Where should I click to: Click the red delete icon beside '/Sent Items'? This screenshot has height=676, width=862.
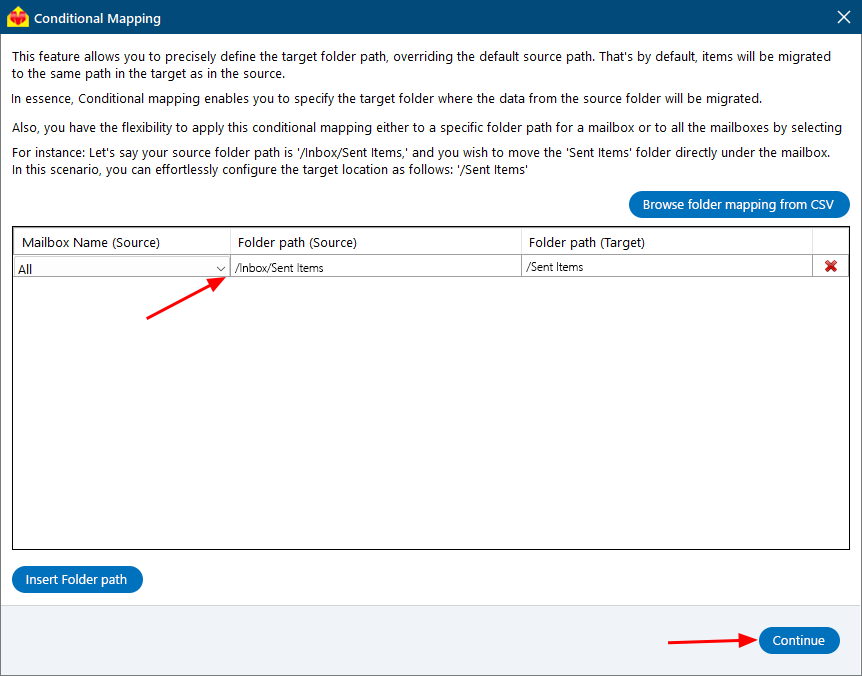(830, 266)
